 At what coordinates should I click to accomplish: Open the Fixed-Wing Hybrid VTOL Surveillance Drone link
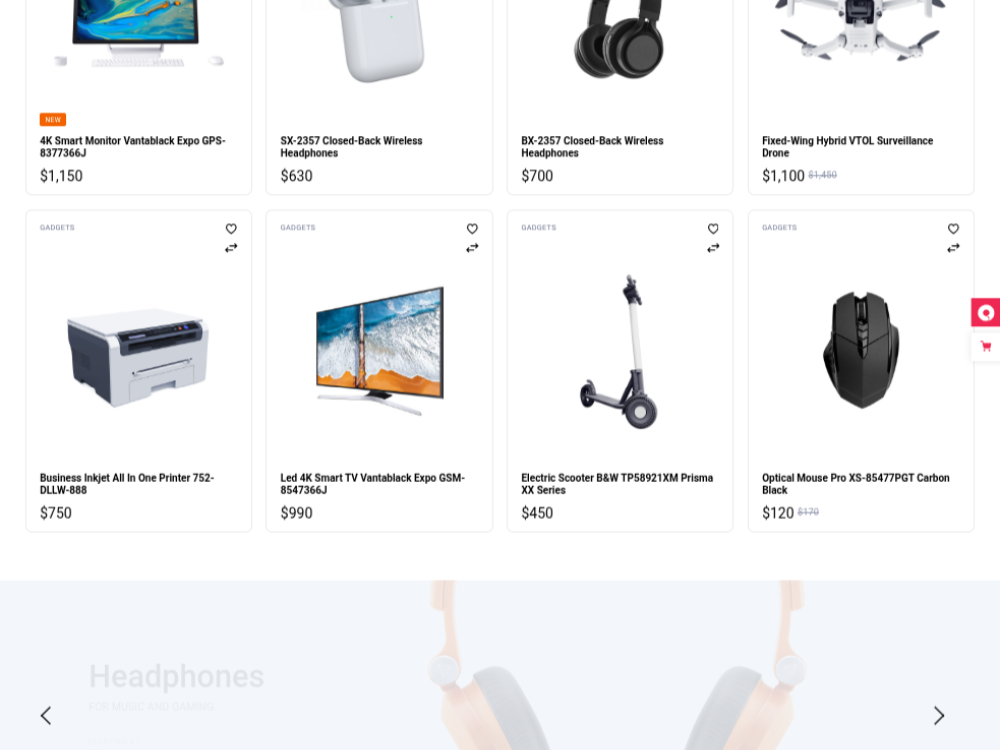[848, 147]
